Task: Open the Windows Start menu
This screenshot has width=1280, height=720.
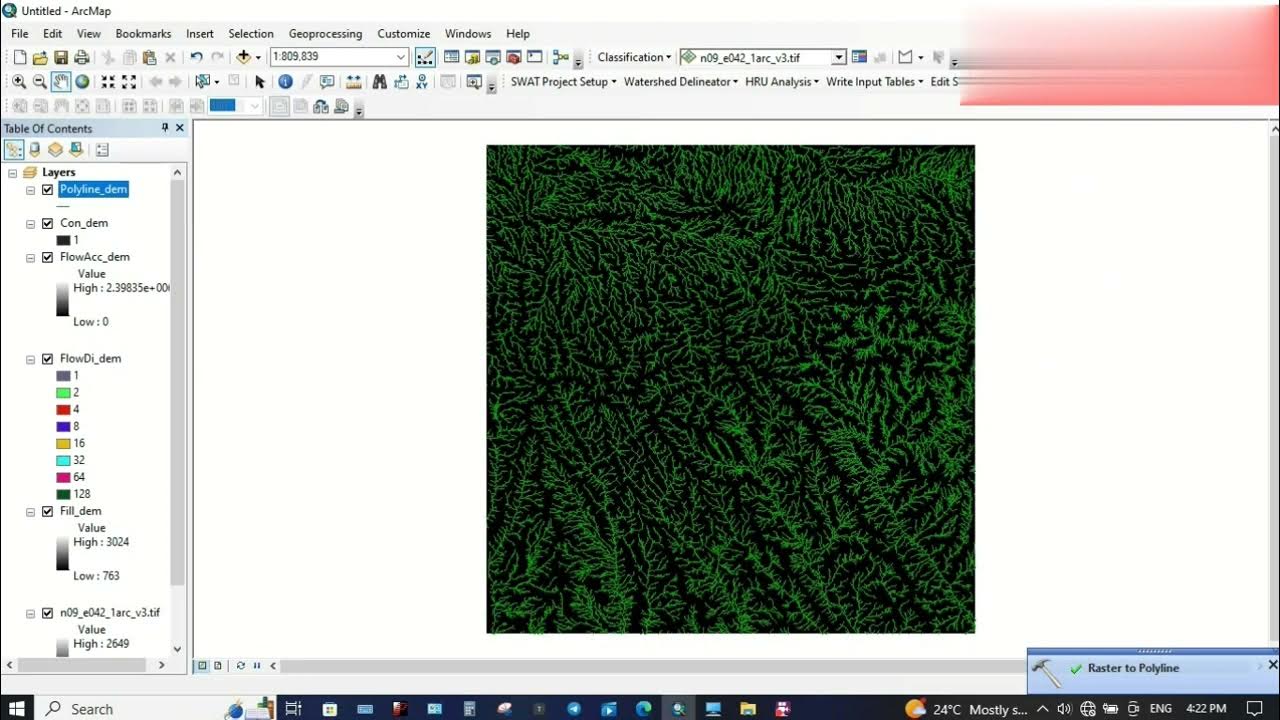Action: point(17,709)
